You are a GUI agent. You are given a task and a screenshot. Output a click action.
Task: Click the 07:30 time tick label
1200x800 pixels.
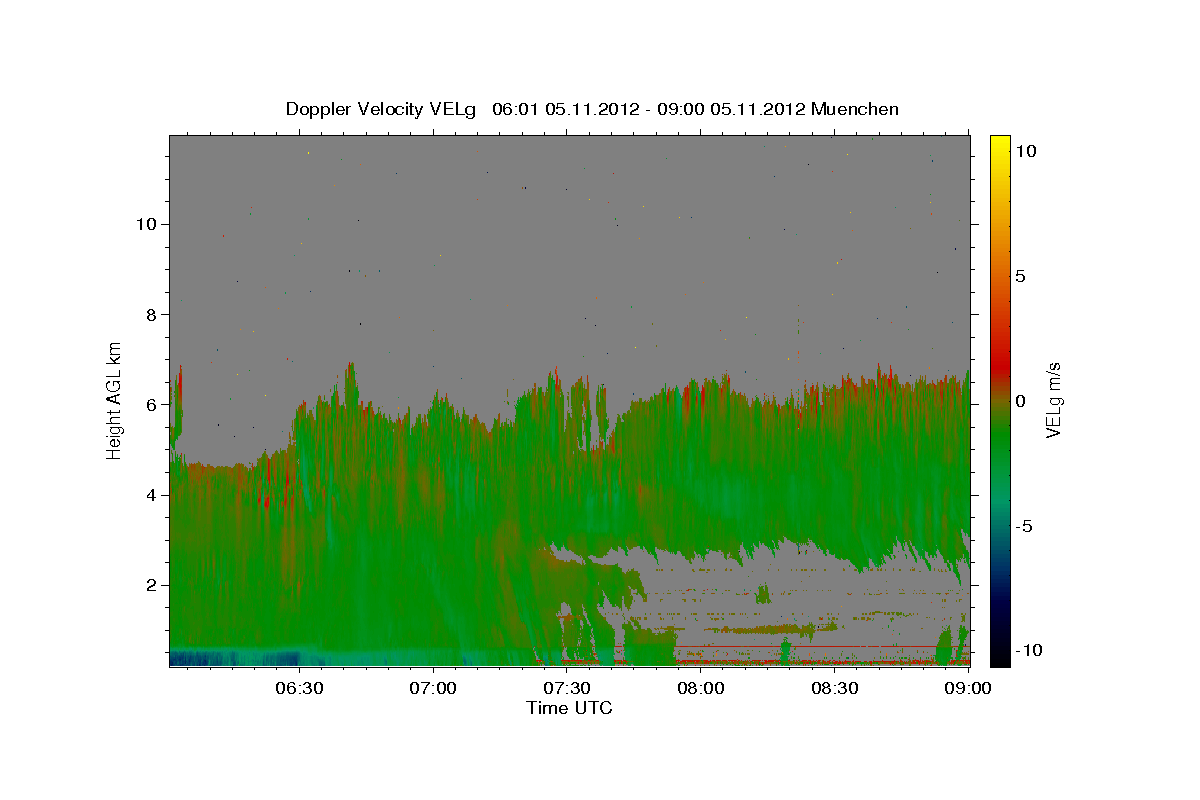[567, 688]
